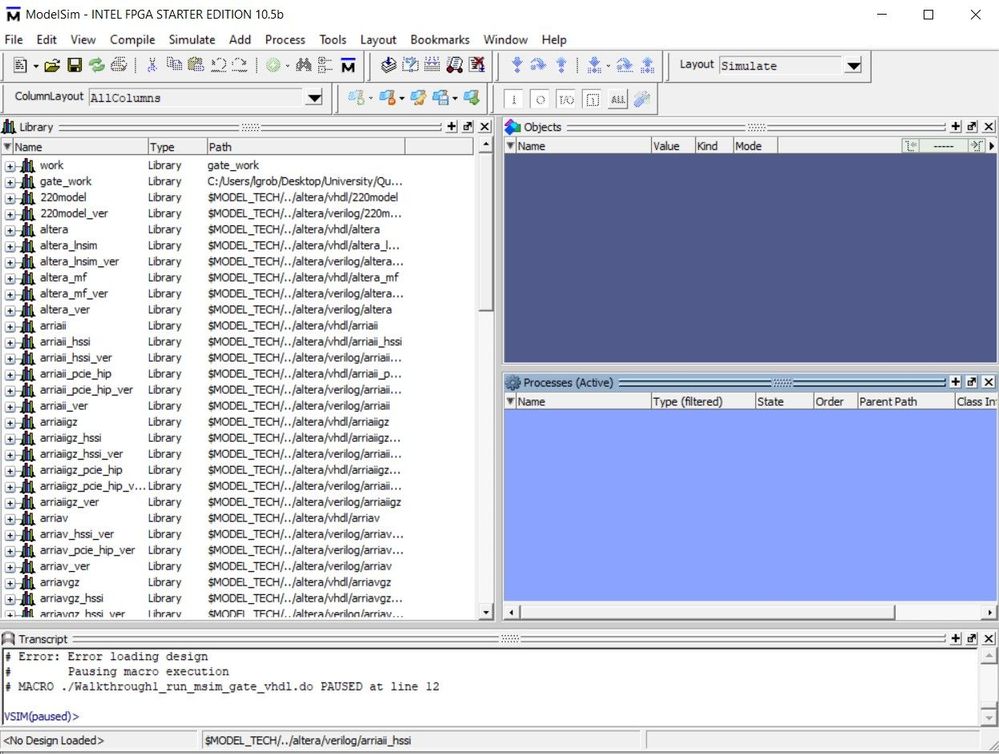Image resolution: width=999 pixels, height=754 pixels.
Task: Click the Print icon in toolbar
Action: click(x=118, y=65)
